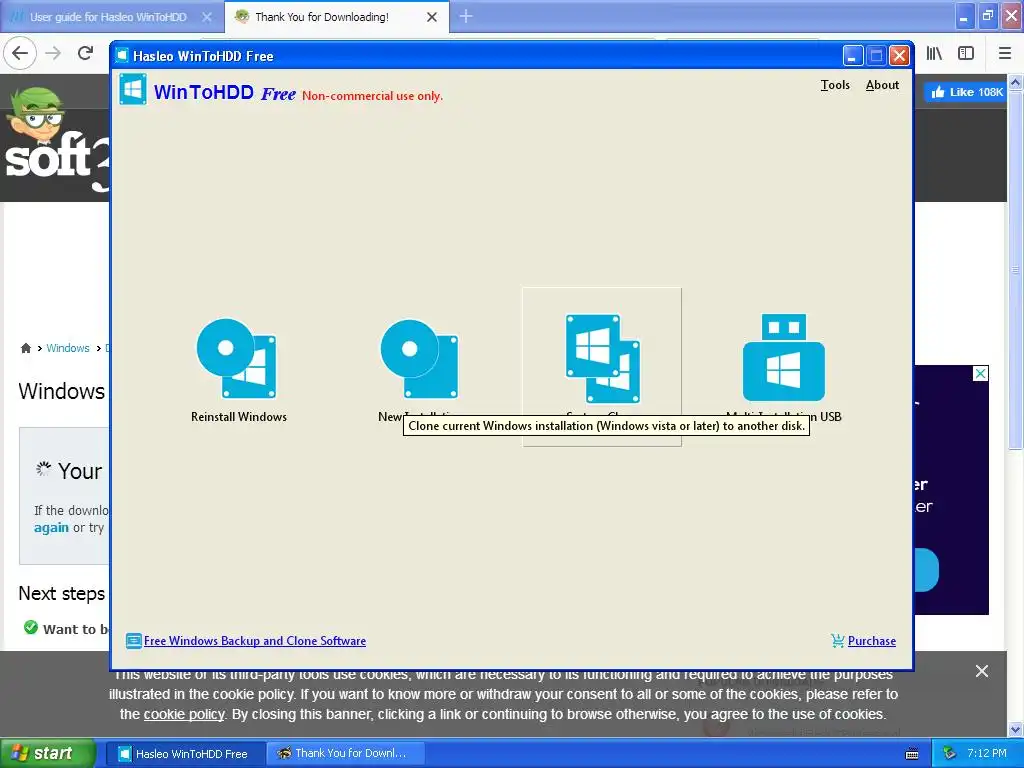This screenshot has height=768, width=1024.
Task: Close the User guide browser tab
Action: click(x=206, y=17)
